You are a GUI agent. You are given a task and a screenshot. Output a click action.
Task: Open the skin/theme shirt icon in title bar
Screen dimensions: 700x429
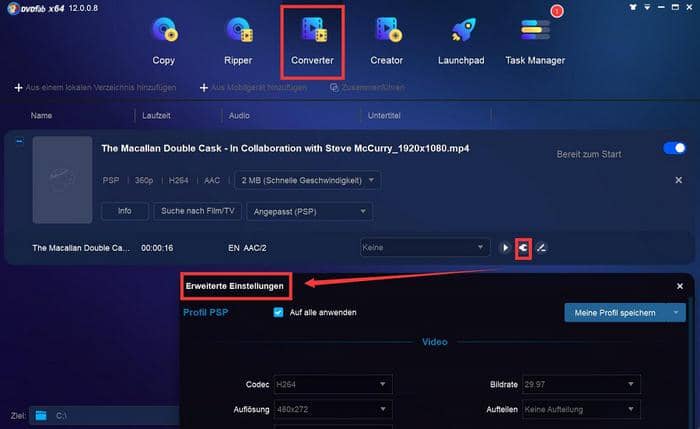[633, 7]
